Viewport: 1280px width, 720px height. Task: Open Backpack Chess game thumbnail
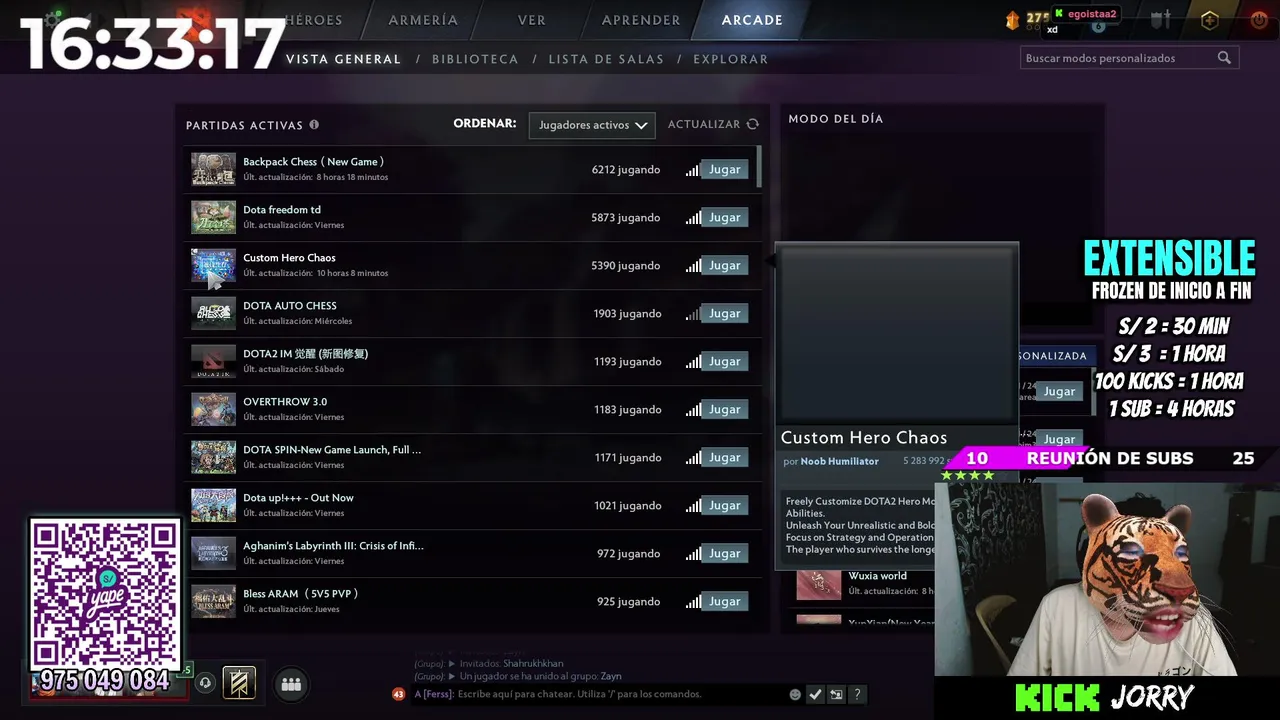[213, 169]
